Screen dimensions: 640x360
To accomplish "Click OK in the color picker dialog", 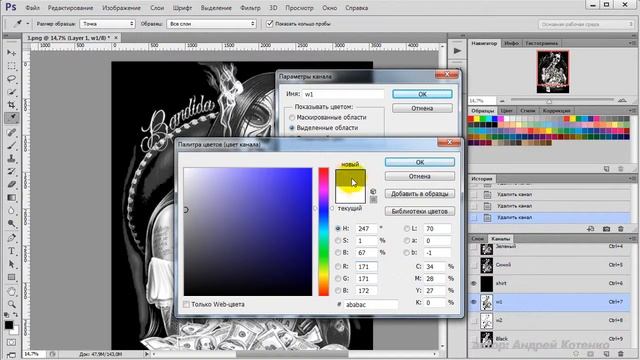I will pos(420,162).
